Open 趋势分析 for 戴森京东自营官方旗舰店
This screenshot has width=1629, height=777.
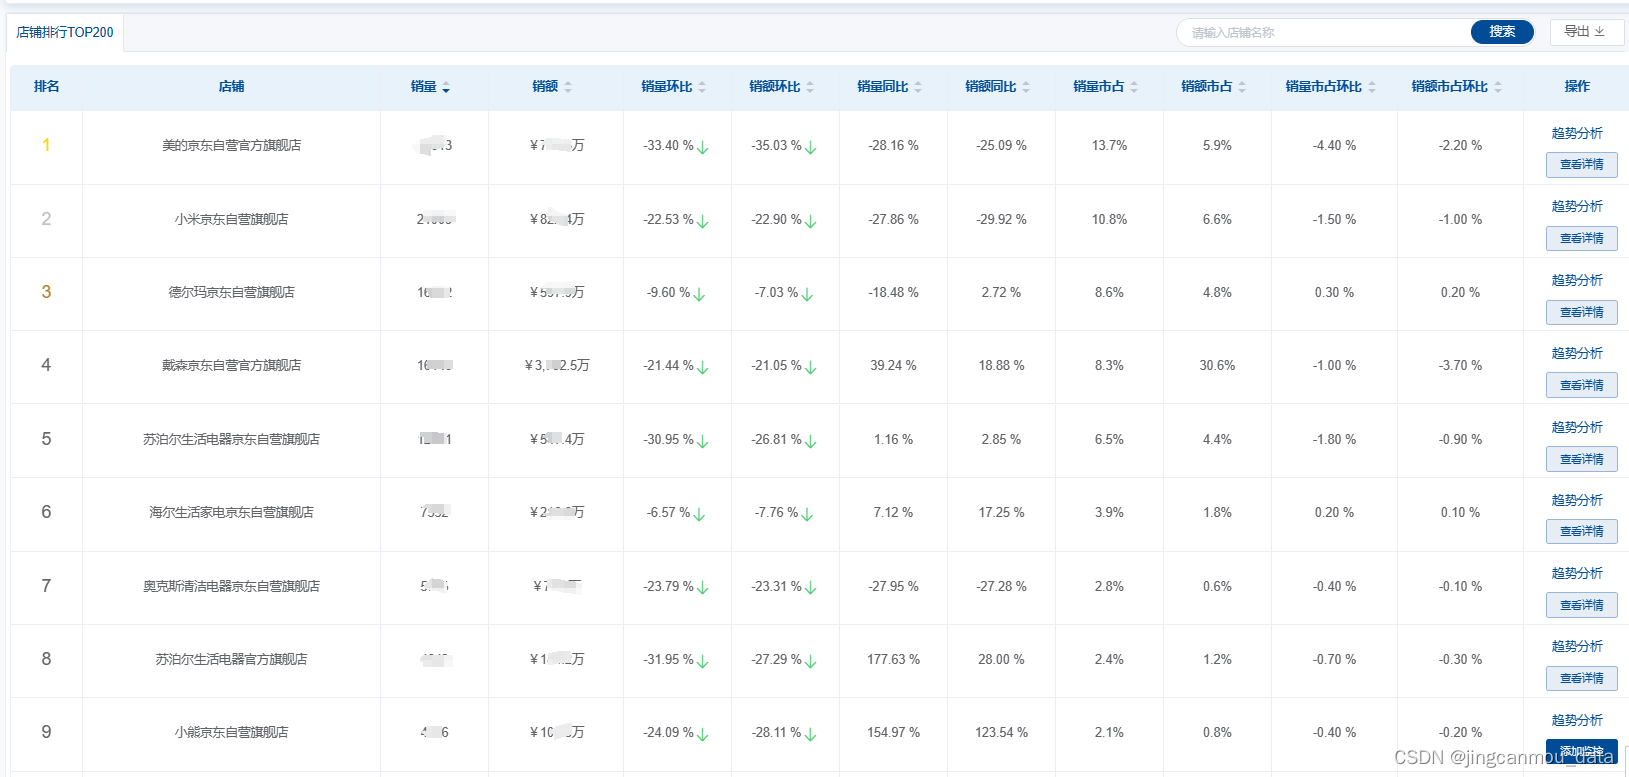point(1577,353)
